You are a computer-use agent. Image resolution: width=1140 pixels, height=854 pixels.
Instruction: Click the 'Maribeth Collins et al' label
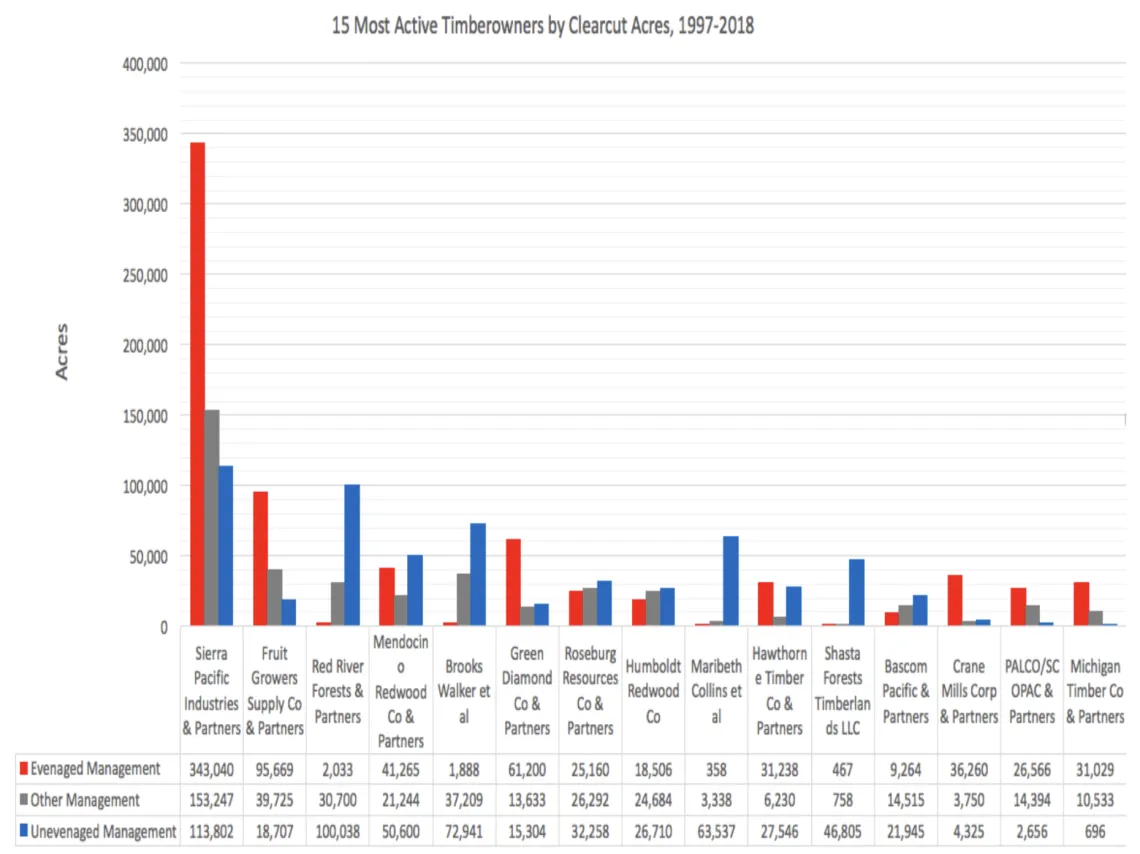coord(716,691)
